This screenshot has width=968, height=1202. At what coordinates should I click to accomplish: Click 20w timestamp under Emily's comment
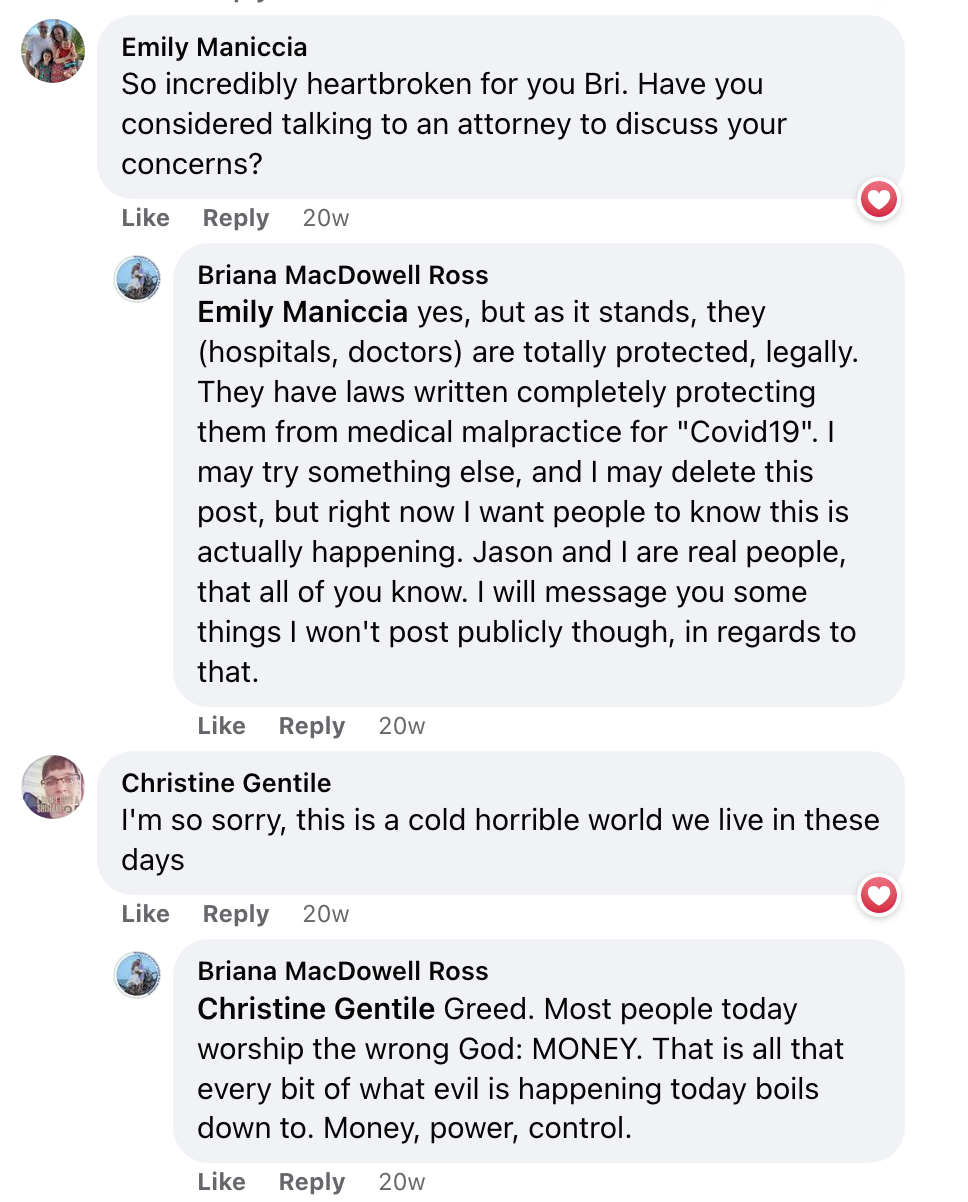(x=326, y=218)
